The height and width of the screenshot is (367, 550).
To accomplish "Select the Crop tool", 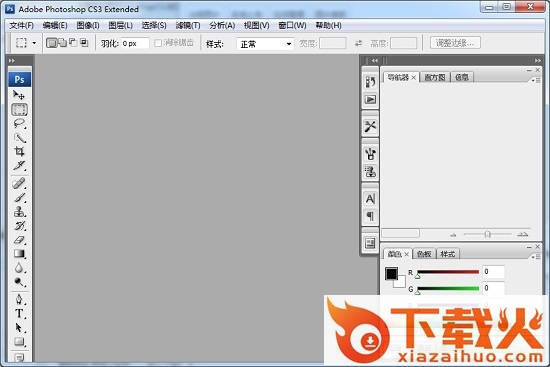I will coord(19,152).
